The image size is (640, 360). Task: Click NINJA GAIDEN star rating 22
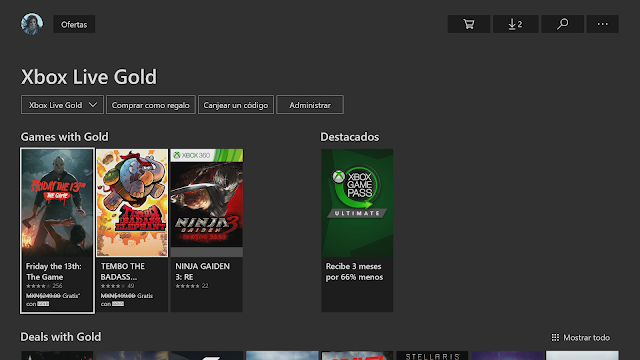click(192, 286)
